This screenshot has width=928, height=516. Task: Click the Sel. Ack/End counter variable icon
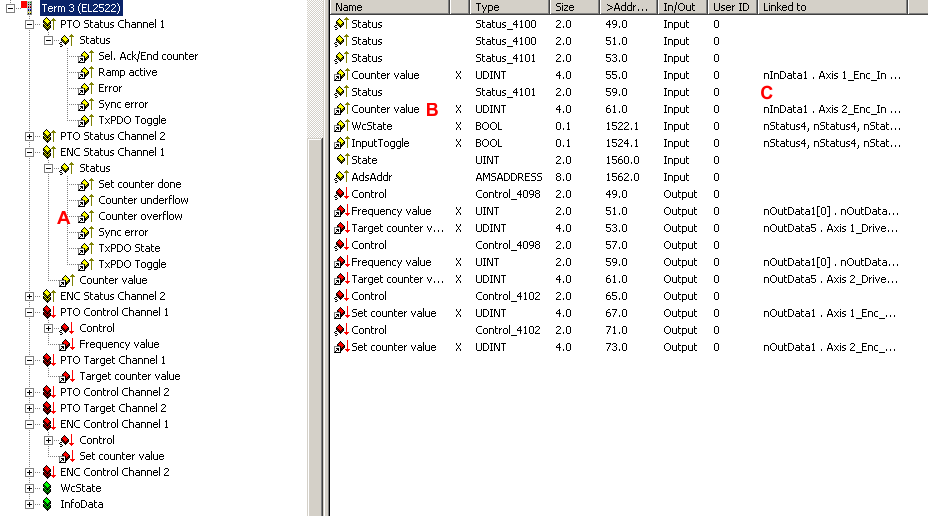tap(86, 56)
